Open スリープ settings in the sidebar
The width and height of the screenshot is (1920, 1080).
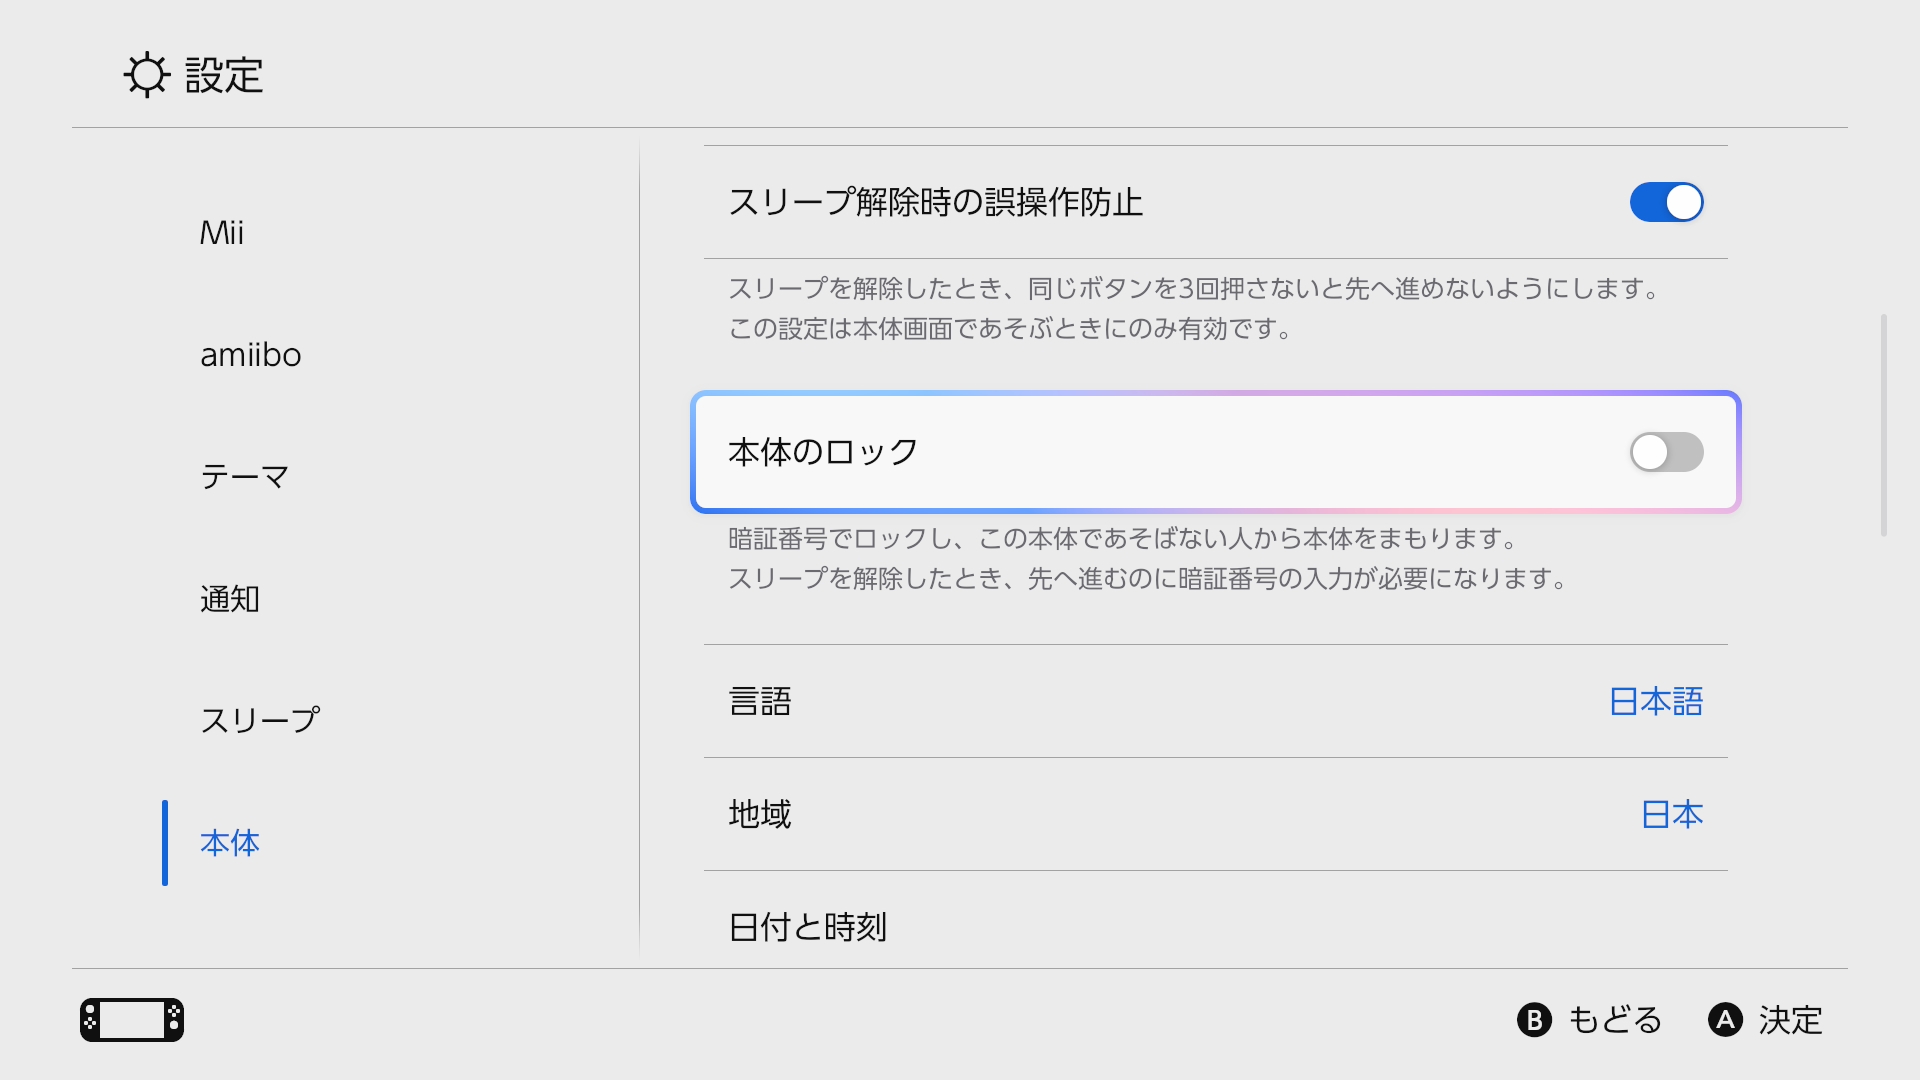(260, 720)
